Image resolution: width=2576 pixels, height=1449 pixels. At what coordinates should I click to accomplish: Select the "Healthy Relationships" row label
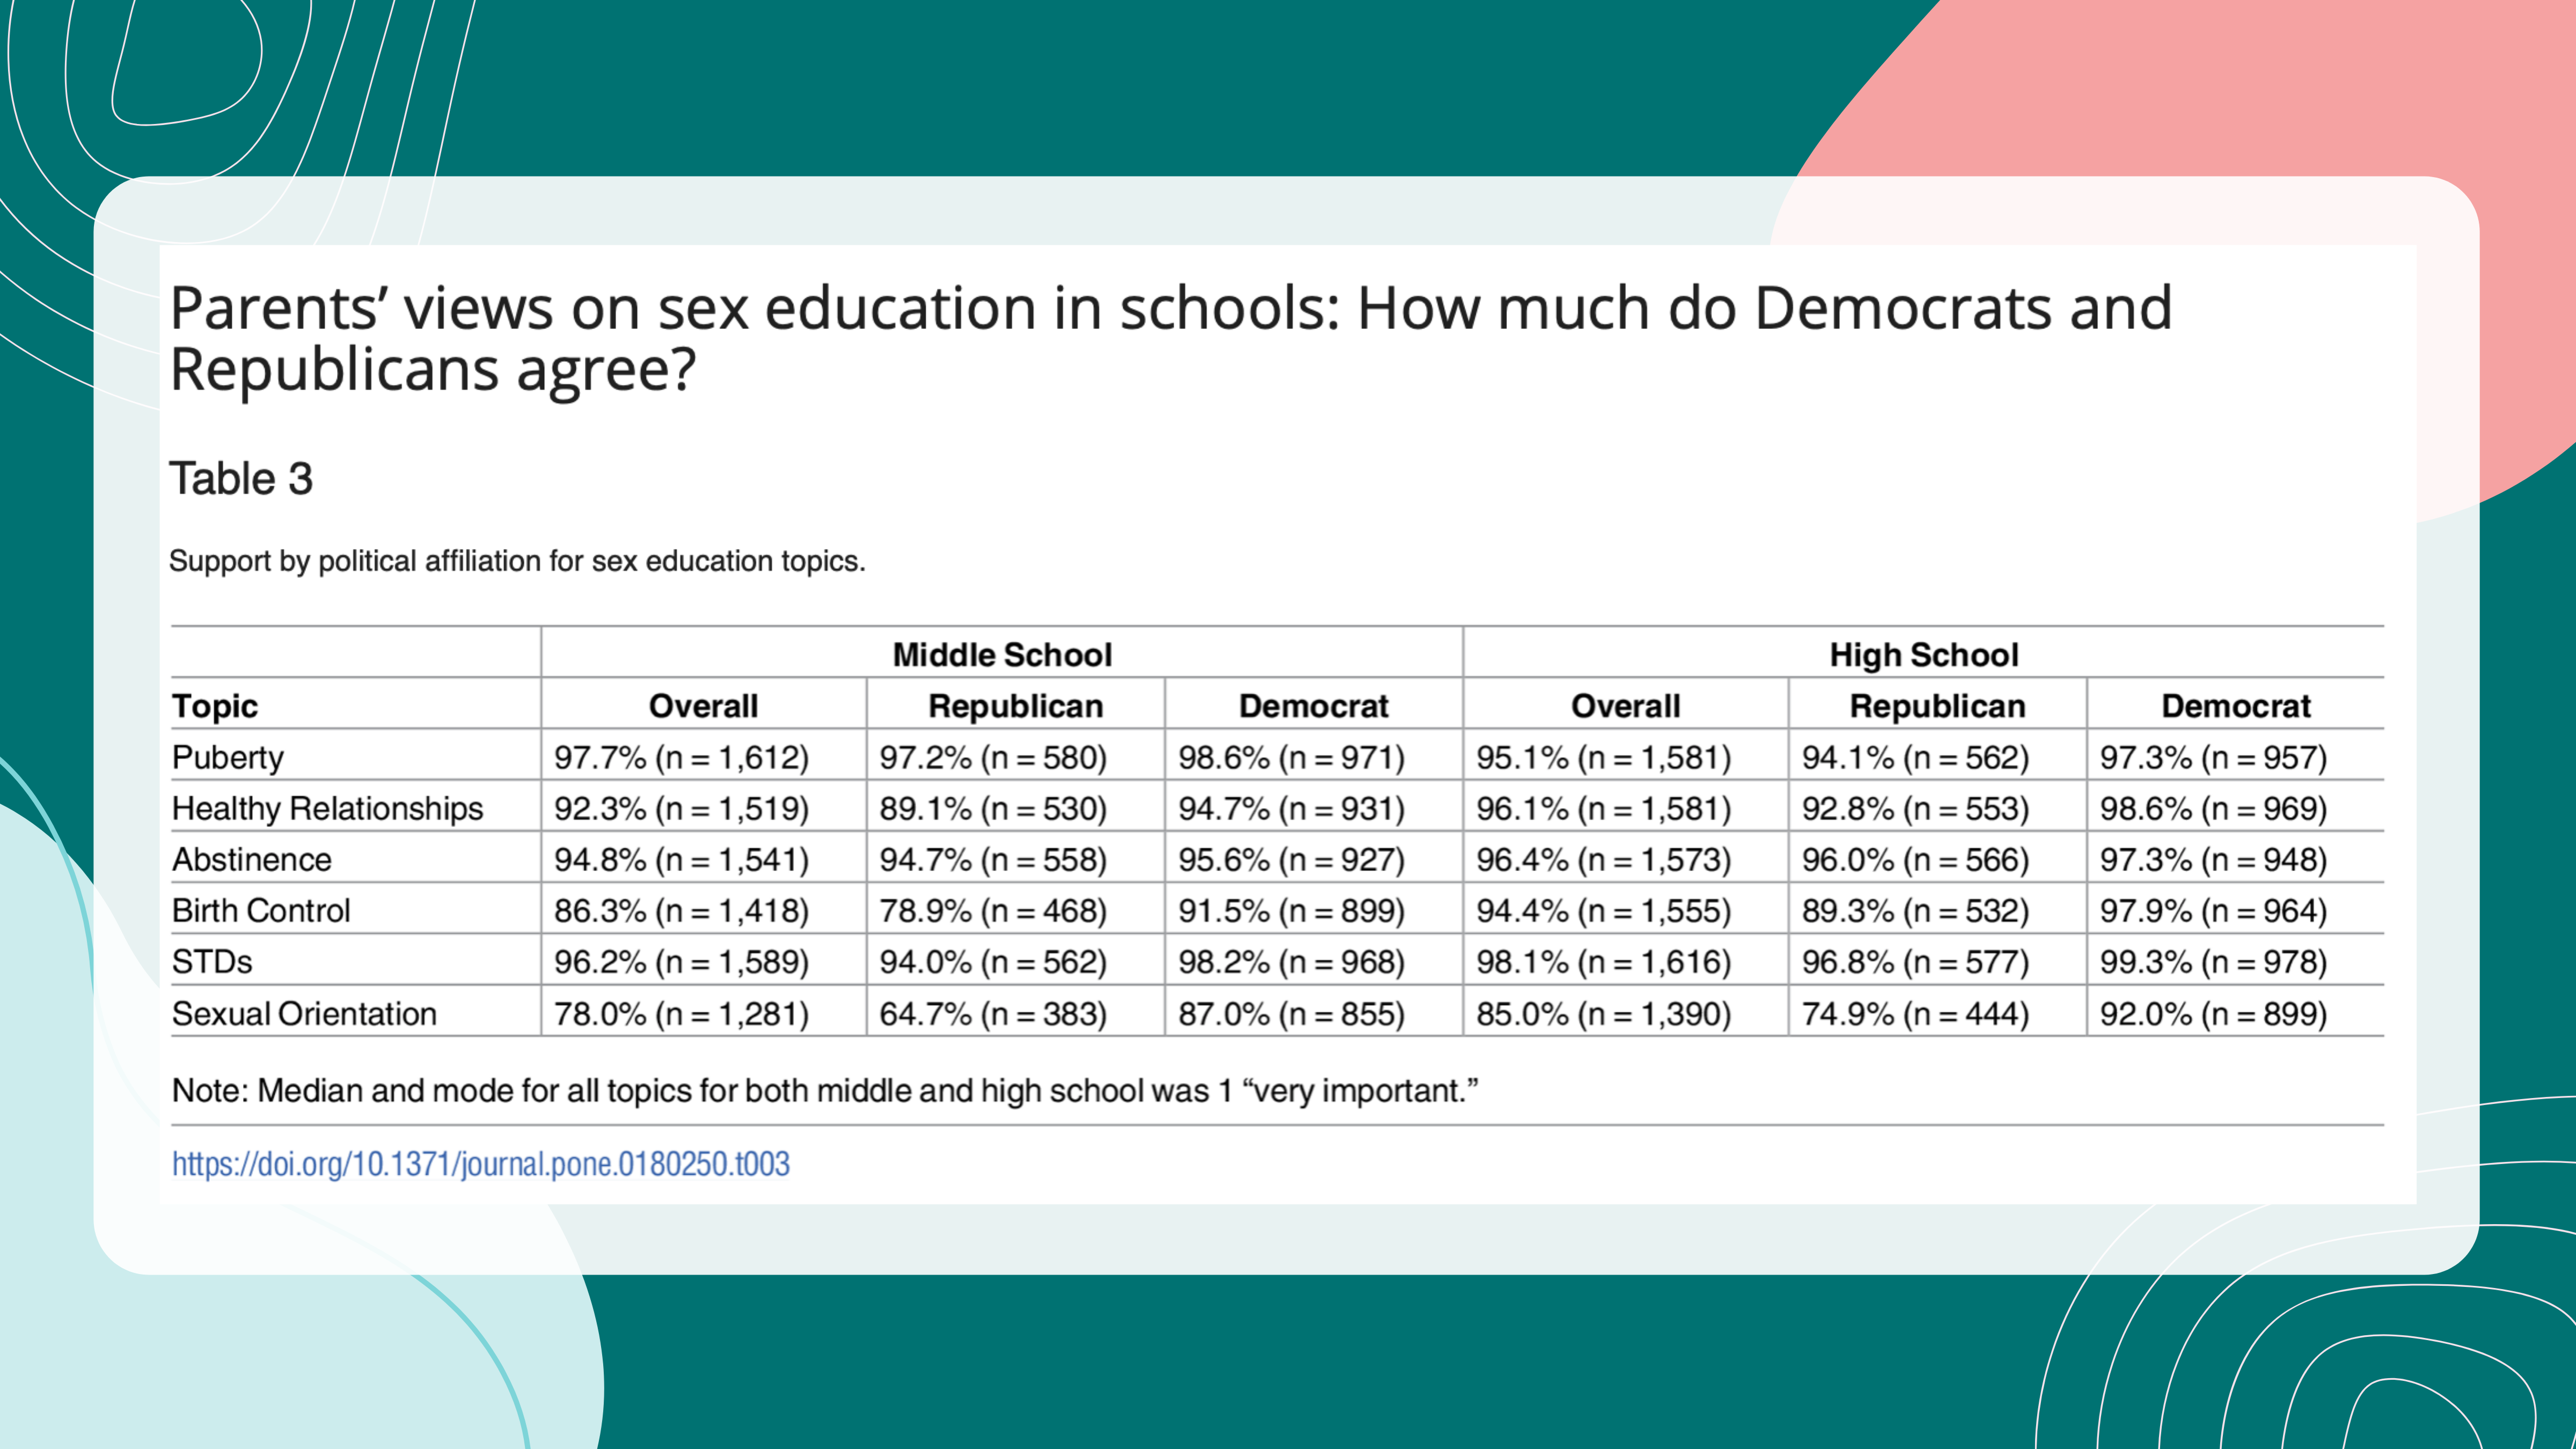pos(327,808)
